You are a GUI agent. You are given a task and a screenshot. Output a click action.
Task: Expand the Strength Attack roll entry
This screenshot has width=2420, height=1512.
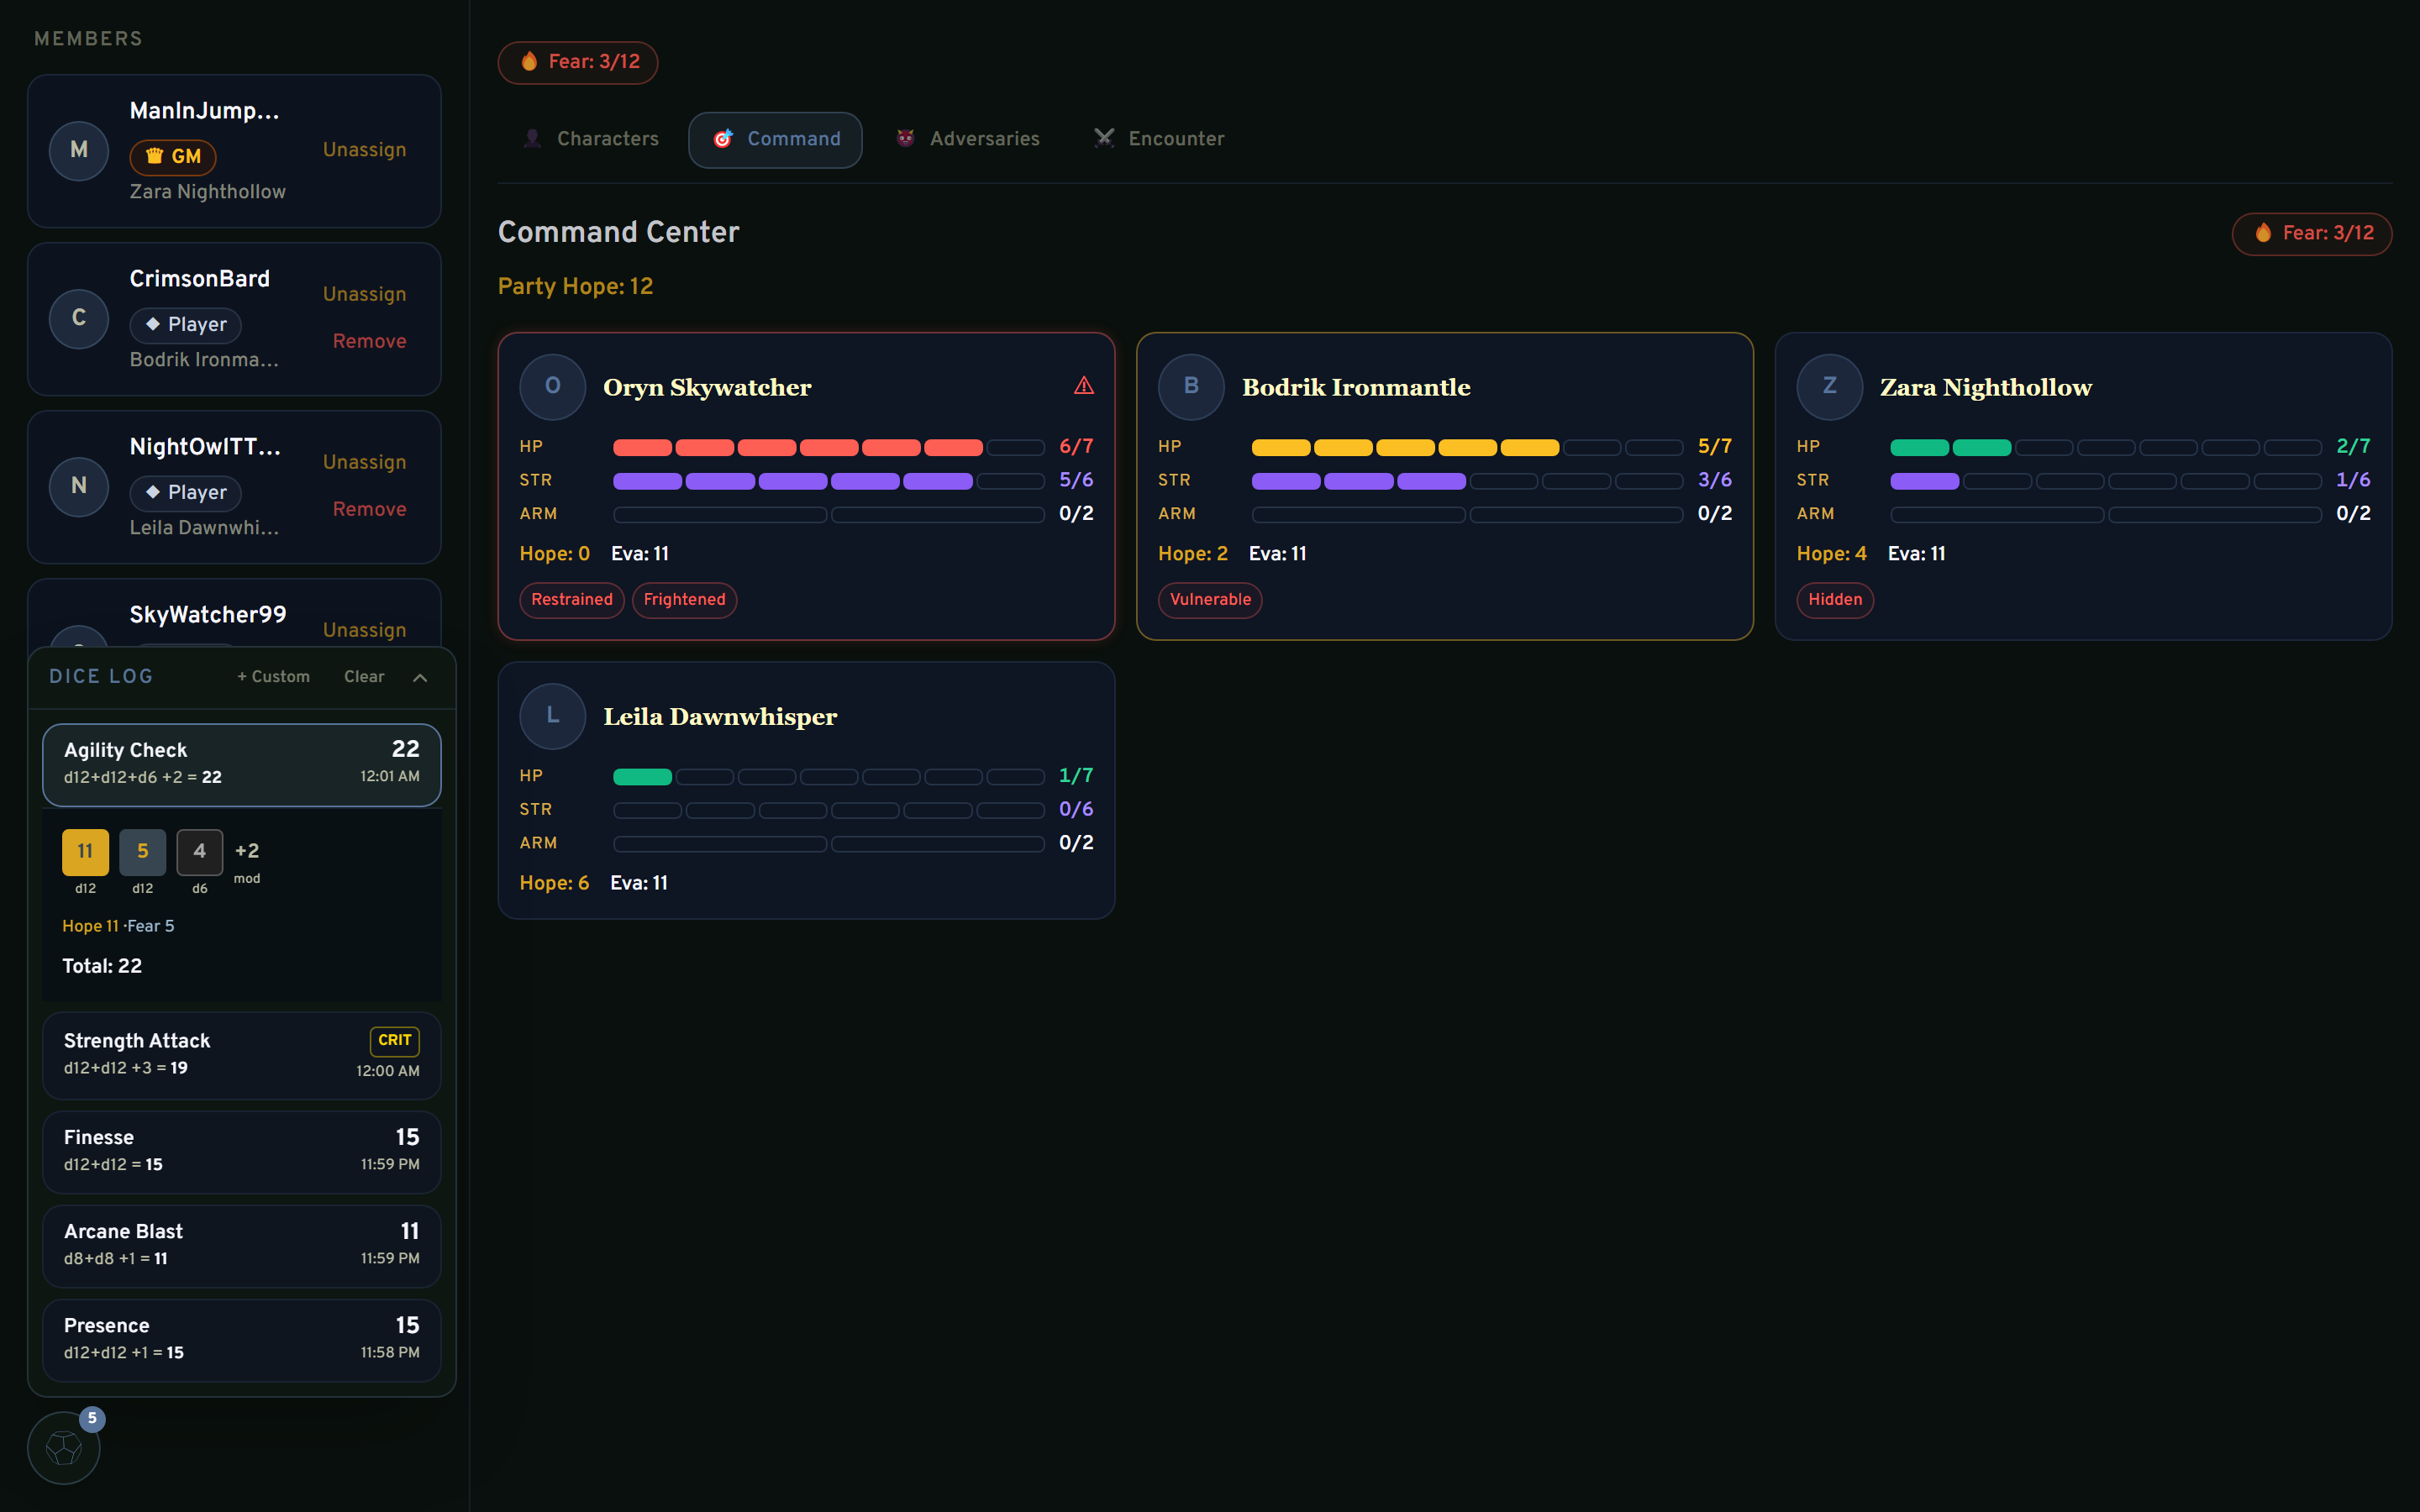tap(240, 1054)
